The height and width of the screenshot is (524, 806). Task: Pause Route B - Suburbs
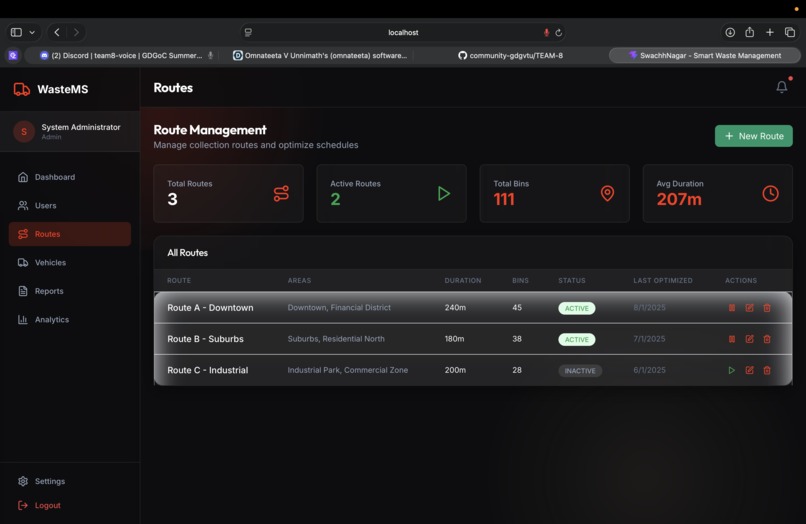pos(732,339)
